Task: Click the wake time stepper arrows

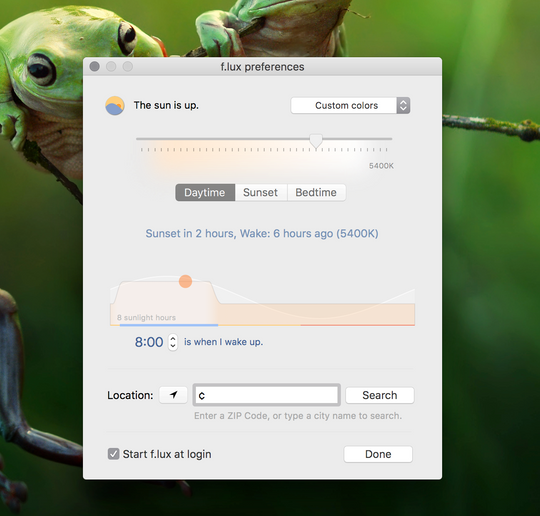Action: pos(173,342)
